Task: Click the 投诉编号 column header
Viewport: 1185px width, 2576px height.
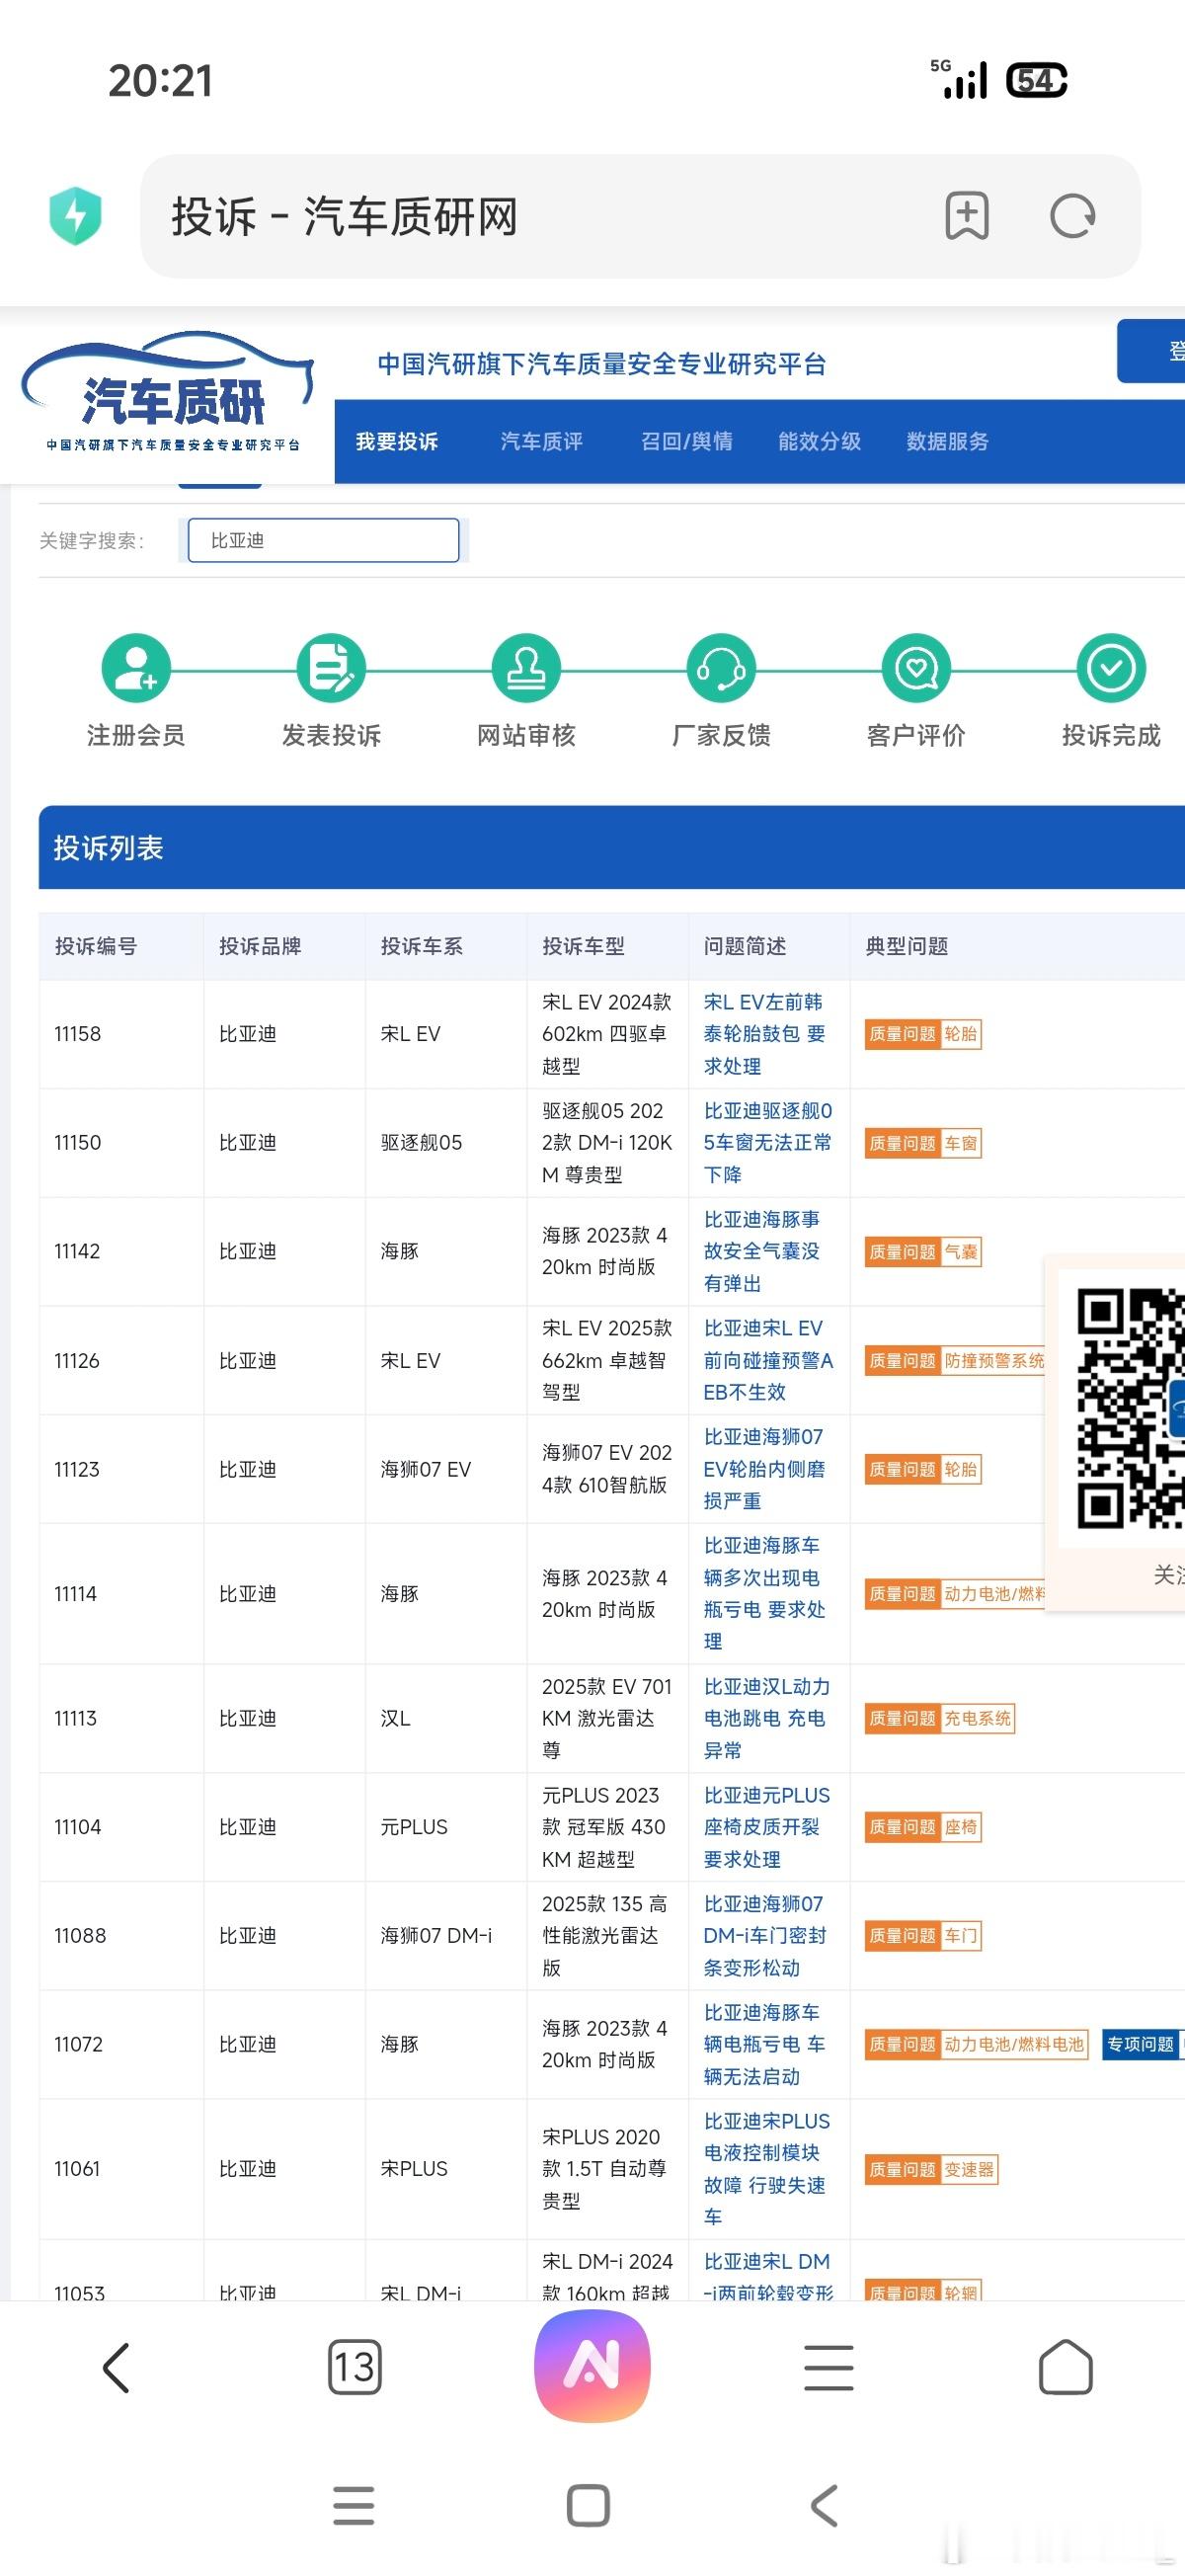Action: point(96,946)
